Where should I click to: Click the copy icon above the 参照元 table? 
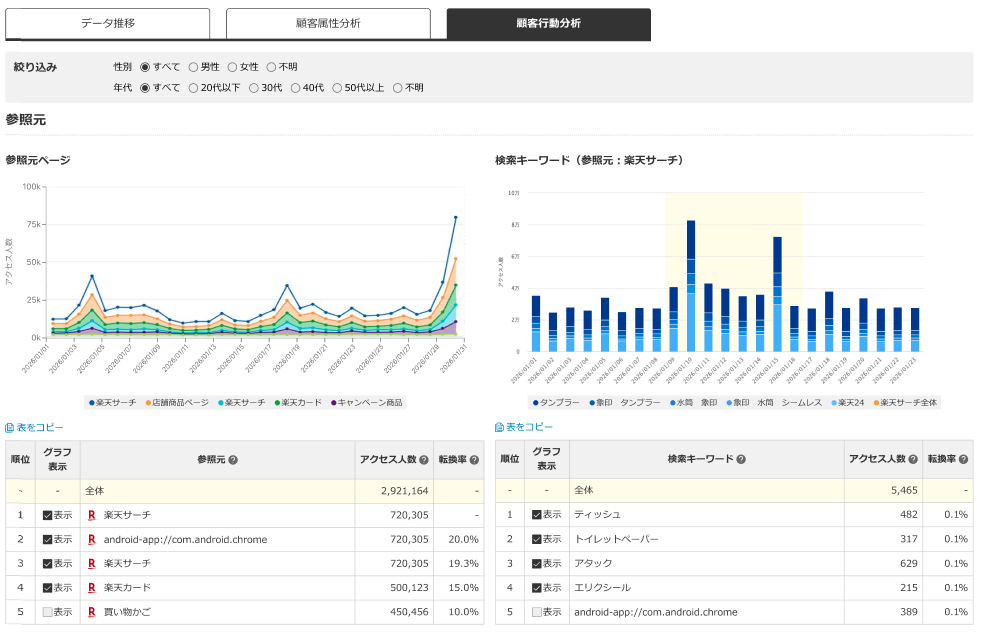(x=9, y=428)
